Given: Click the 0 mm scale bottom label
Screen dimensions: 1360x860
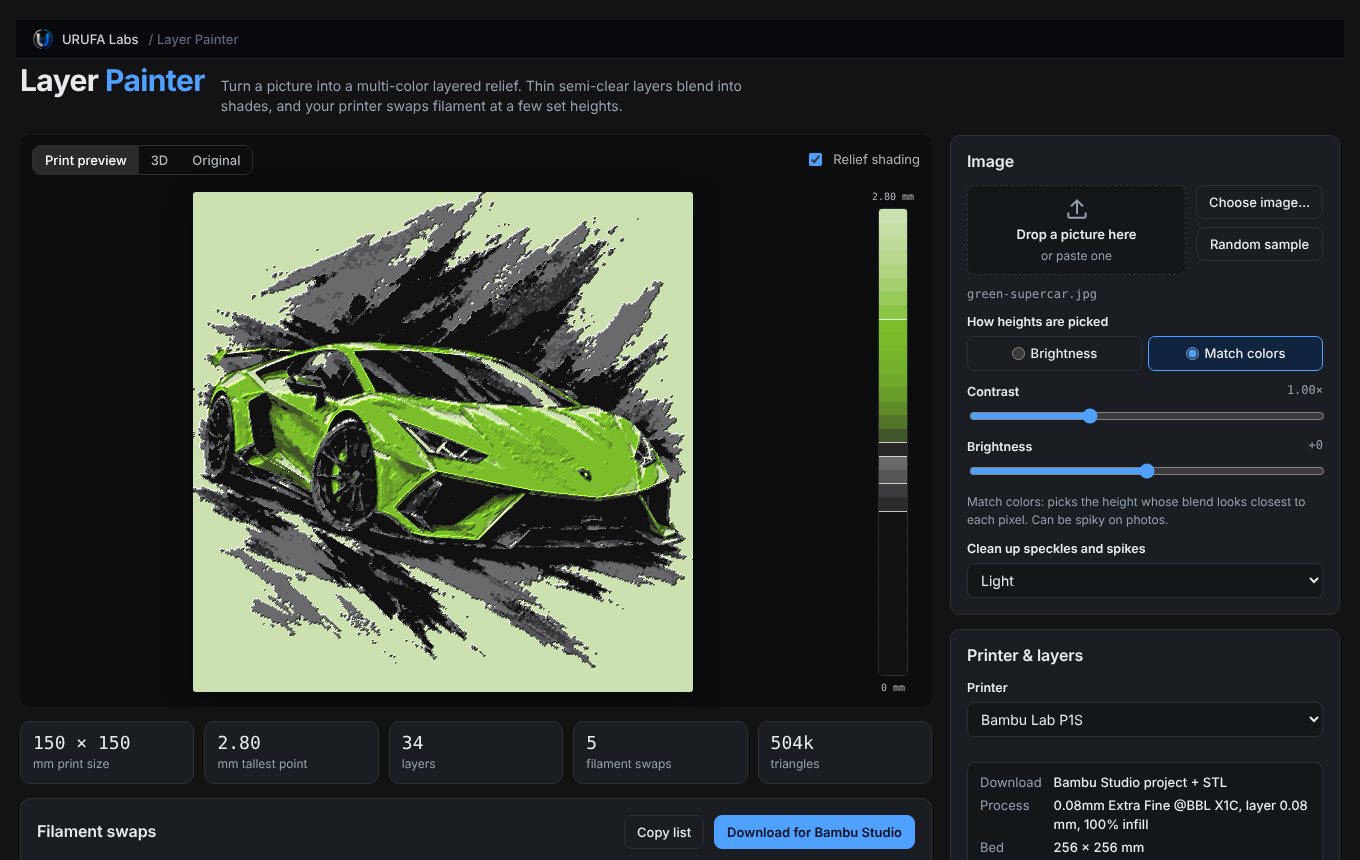Looking at the screenshot, I should click(x=893, y=688).
